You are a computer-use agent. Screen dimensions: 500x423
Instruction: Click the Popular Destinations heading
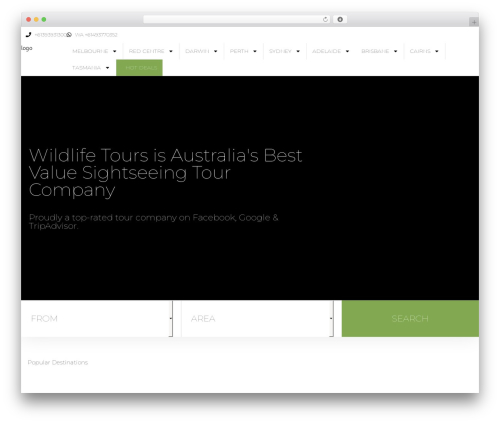click(58, 362)
